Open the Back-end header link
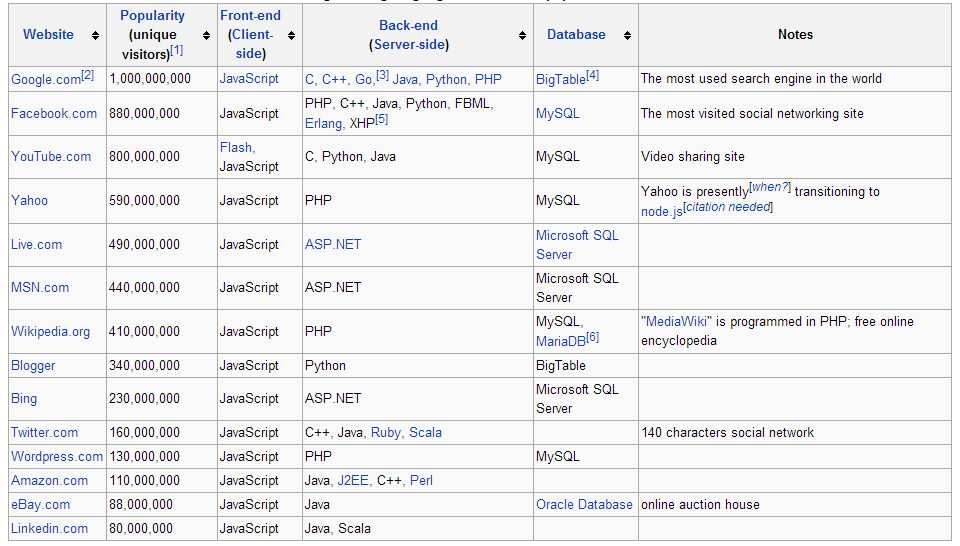960x546 pixels. (x=408, y=25)
